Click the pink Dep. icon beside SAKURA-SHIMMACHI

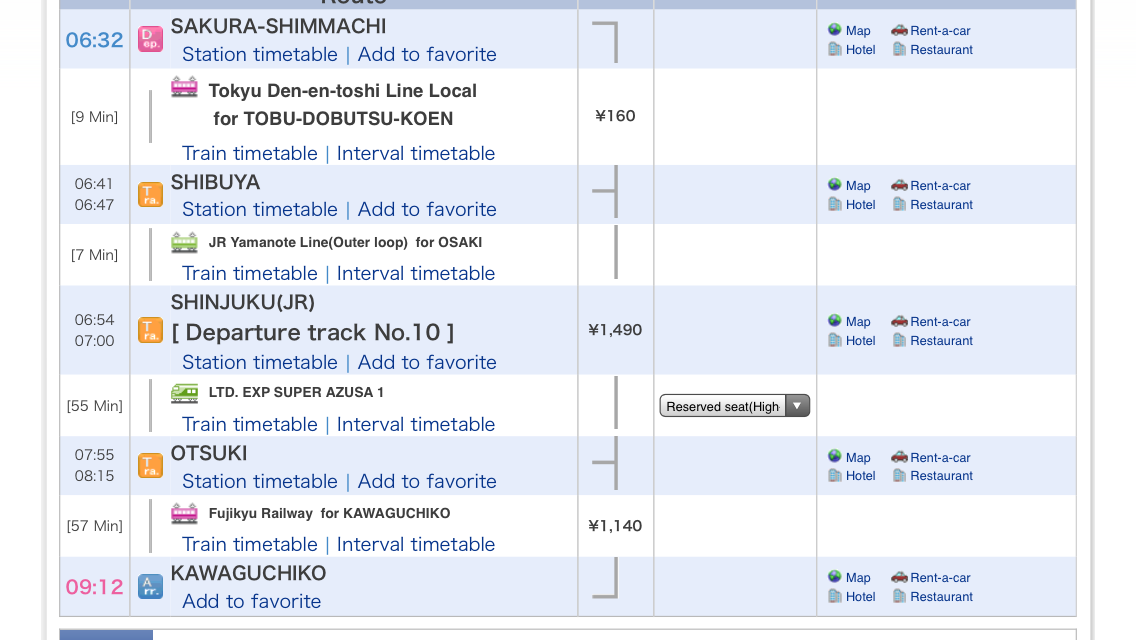point(151,39)
